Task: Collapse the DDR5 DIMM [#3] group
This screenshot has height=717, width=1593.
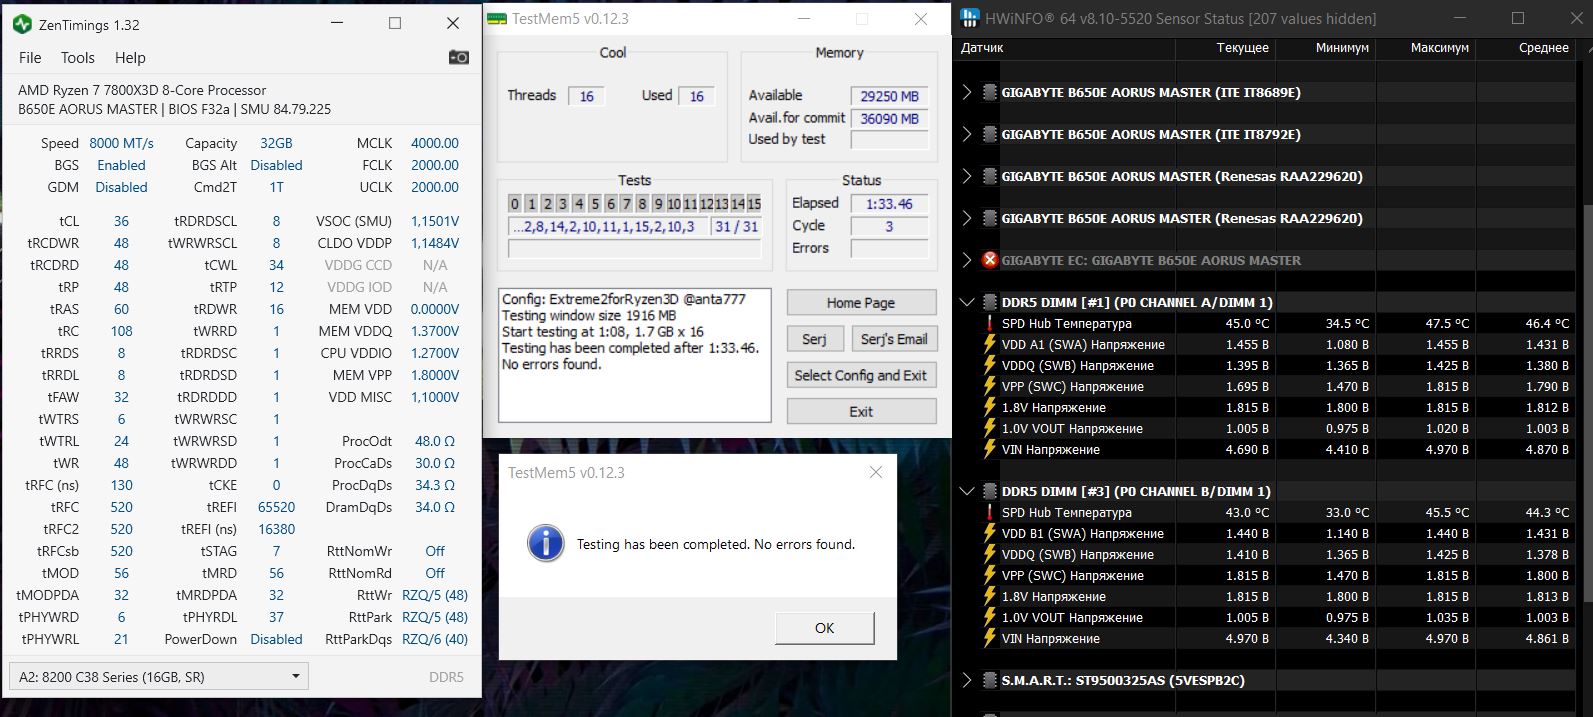Action: 967,491
